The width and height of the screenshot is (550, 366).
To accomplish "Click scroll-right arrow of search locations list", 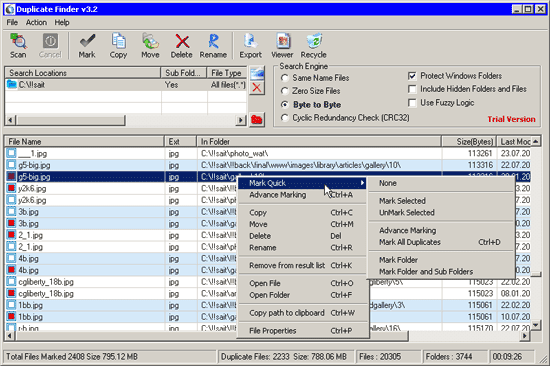I will (241, 120).
